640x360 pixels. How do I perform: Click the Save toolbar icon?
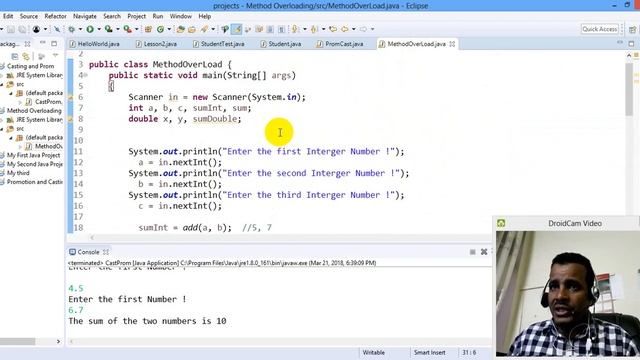(11, 29)
